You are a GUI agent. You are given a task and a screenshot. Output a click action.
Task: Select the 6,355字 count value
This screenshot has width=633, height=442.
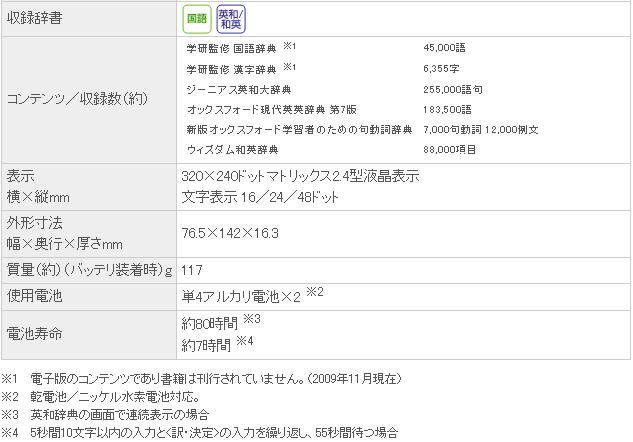(x=441, y=69)
